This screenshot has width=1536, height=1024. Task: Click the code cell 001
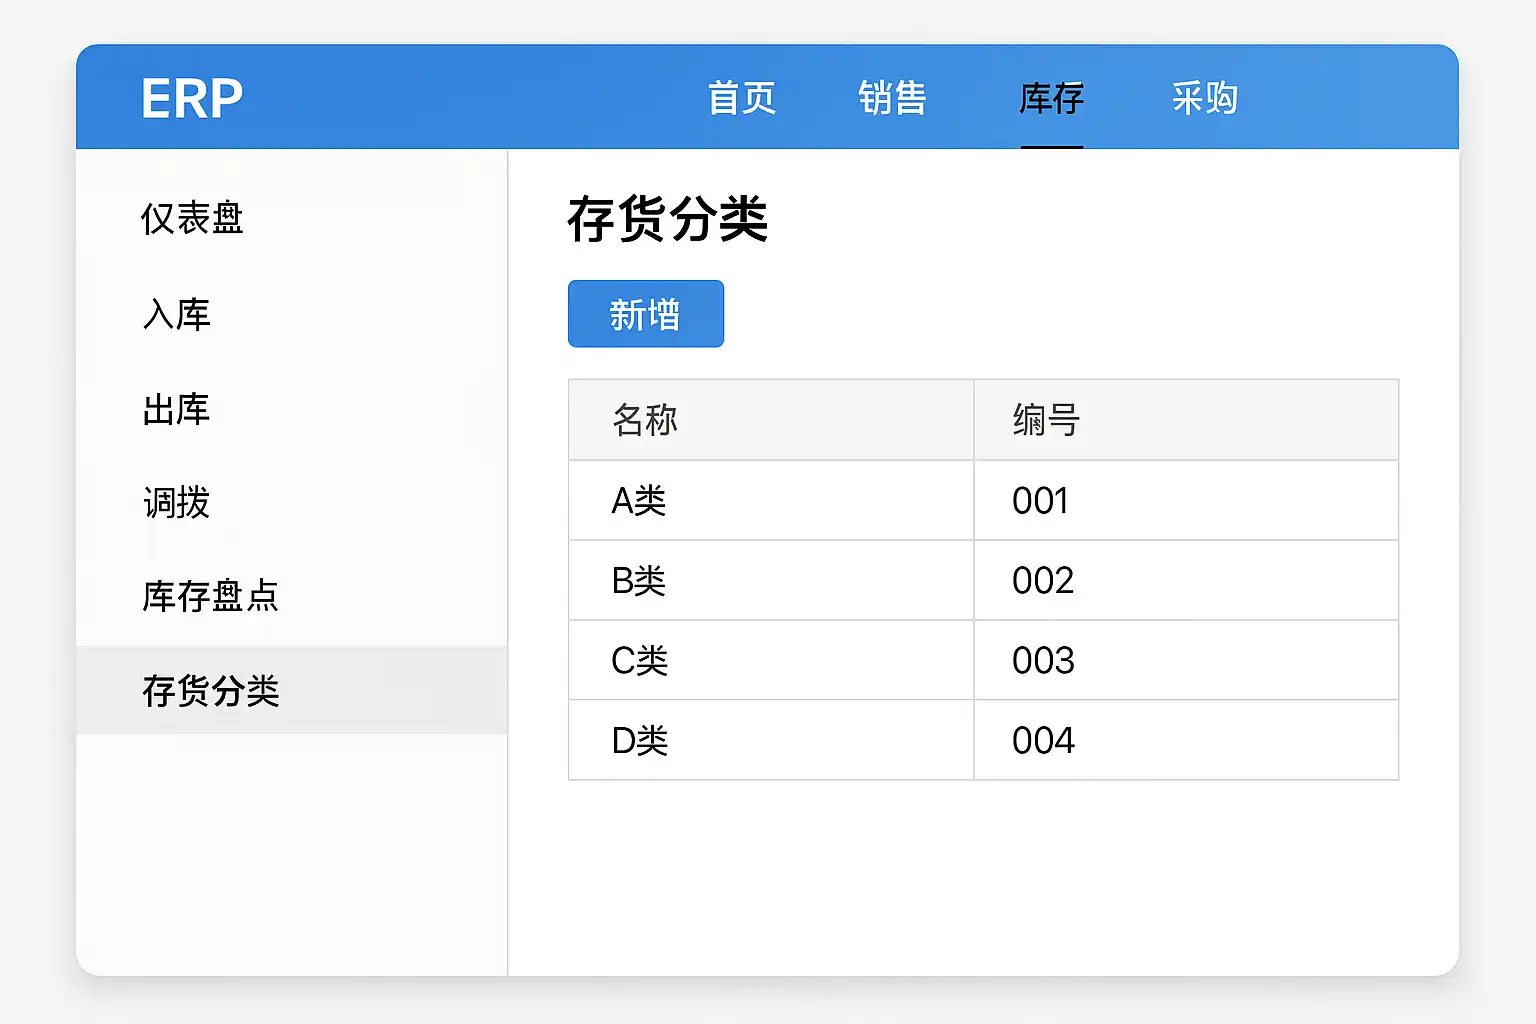tap(1040, 500)
